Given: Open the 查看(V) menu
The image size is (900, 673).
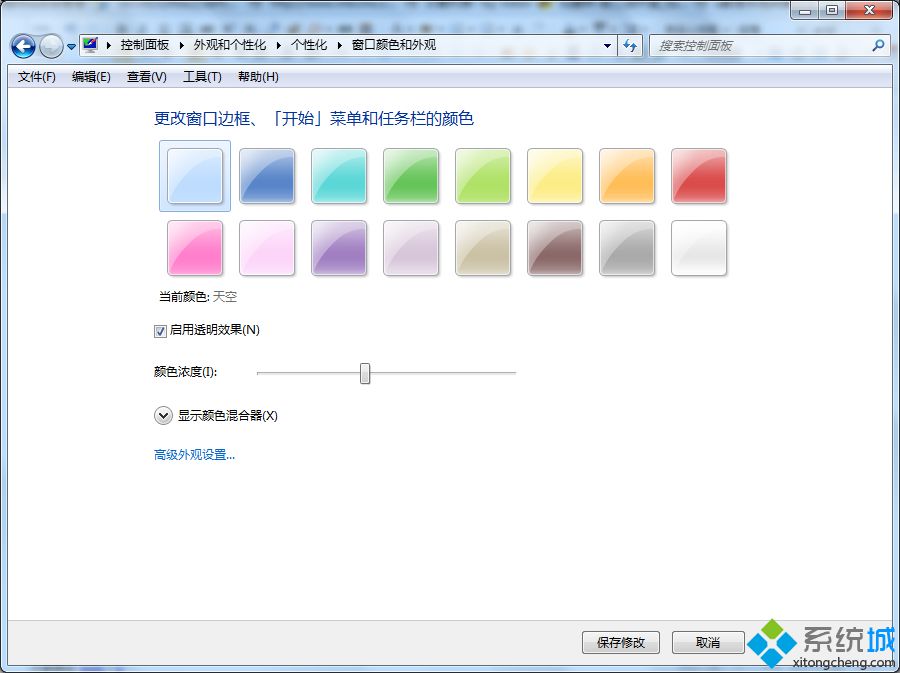Looking at the screenshot, I should click(x=146, y=77).
